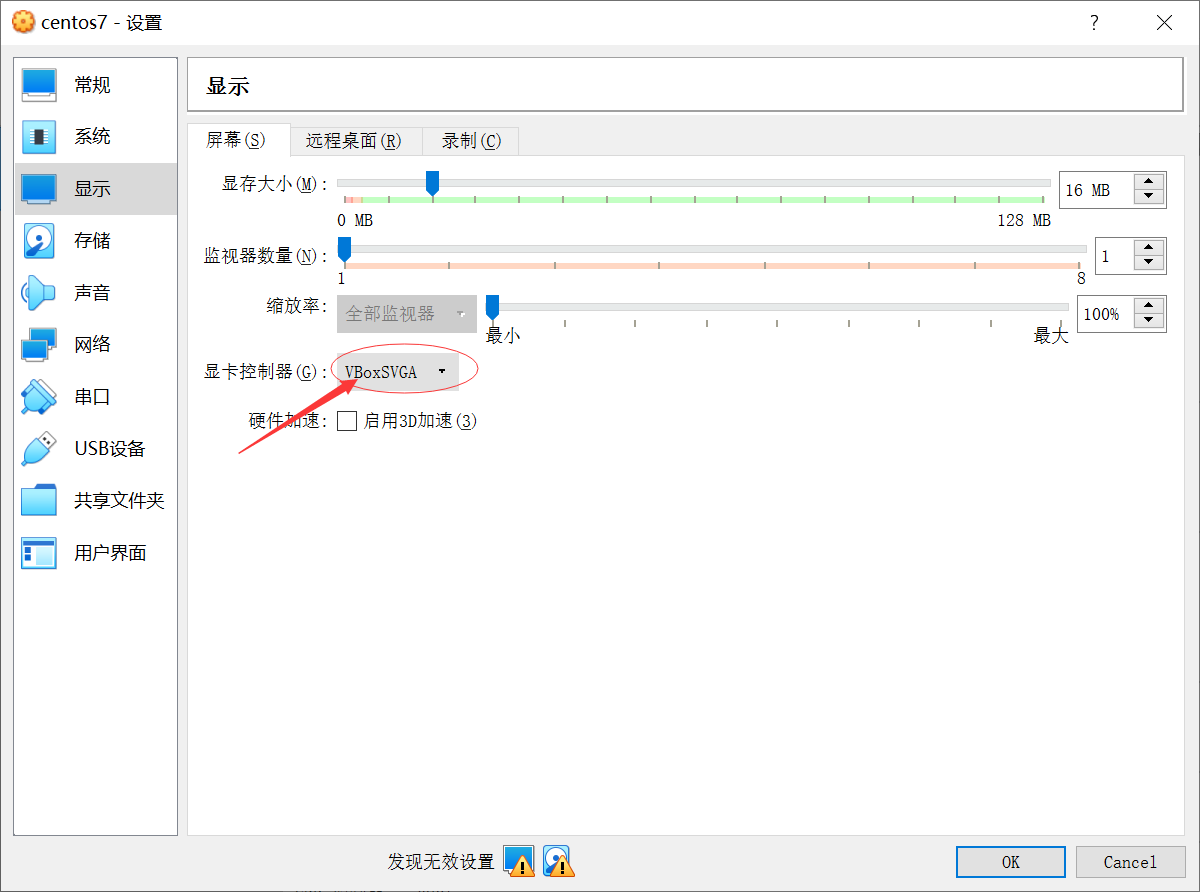Decrease 监视器数量 with down stepper arrow
The image size is (1200, 892).
pos(1149,264)
